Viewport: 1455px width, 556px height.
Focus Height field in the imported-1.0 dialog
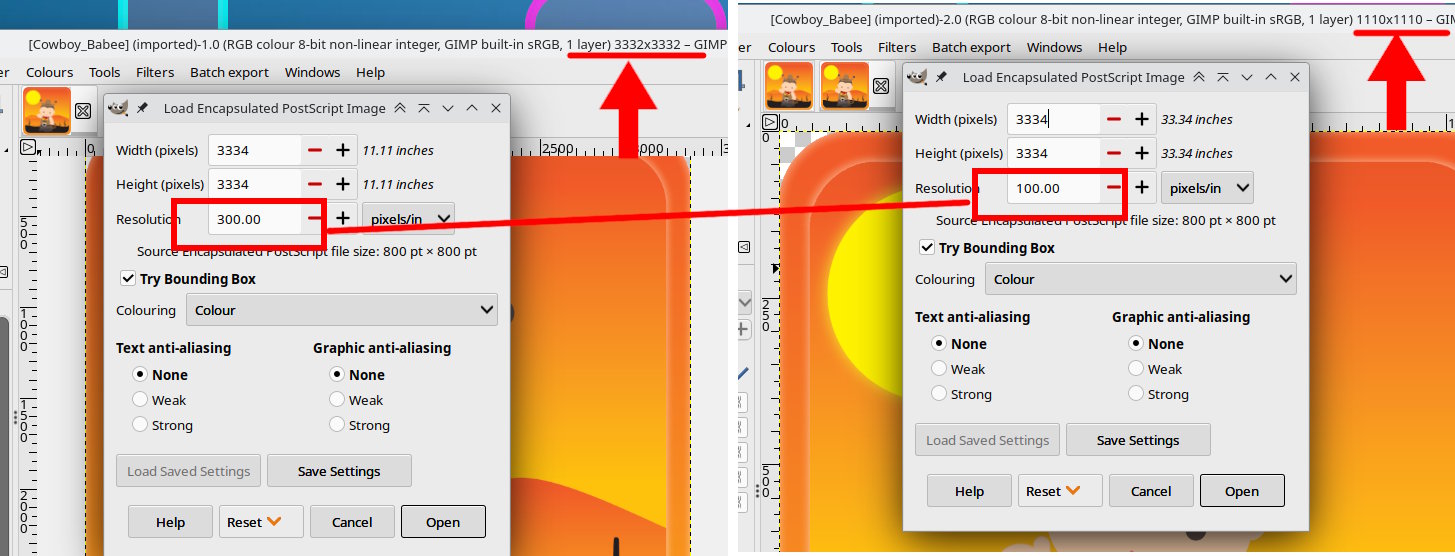point(255,184)
